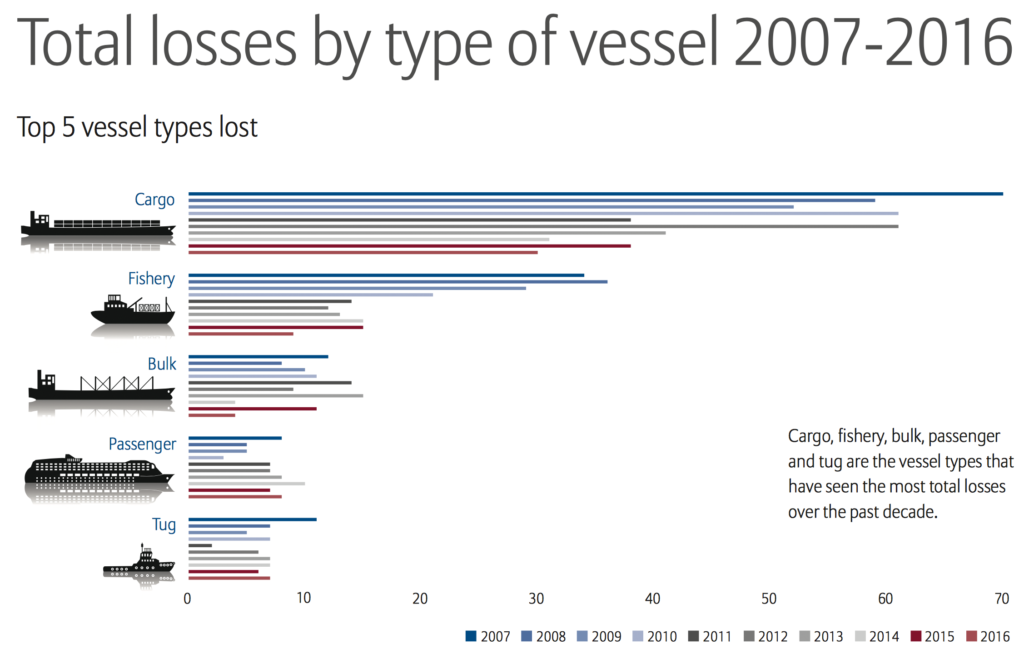
Task: Click the 70 axis tick label
Action: click(x=1002, y=599)
